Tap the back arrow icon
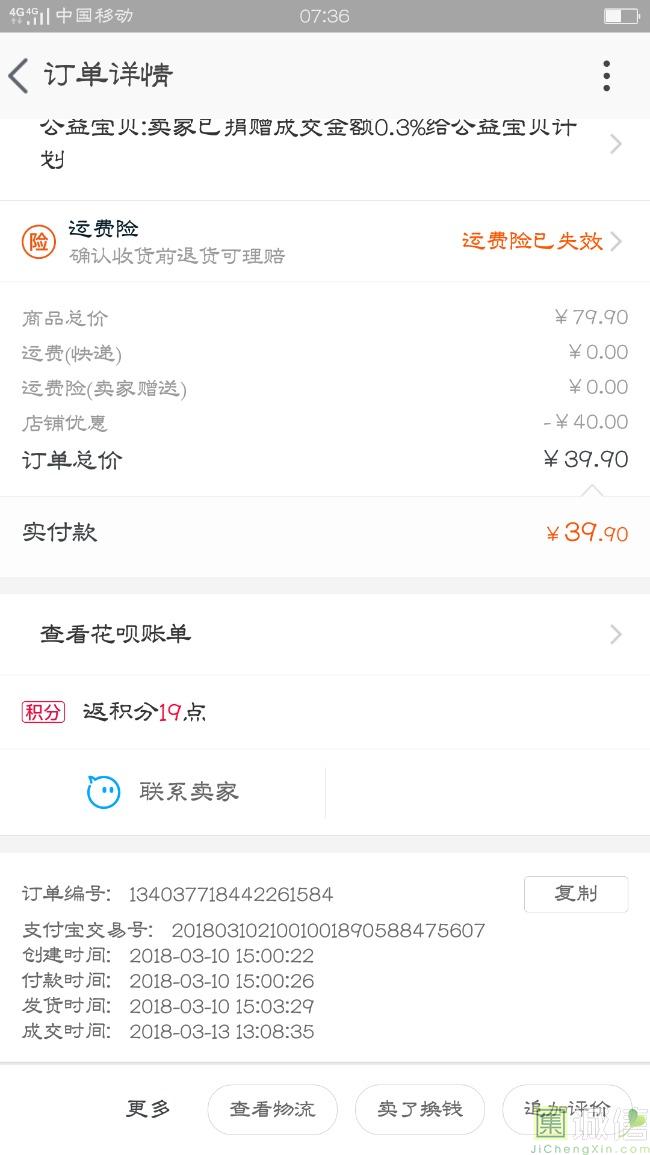Screen dimensions: 650x1155 coord(18,76)
